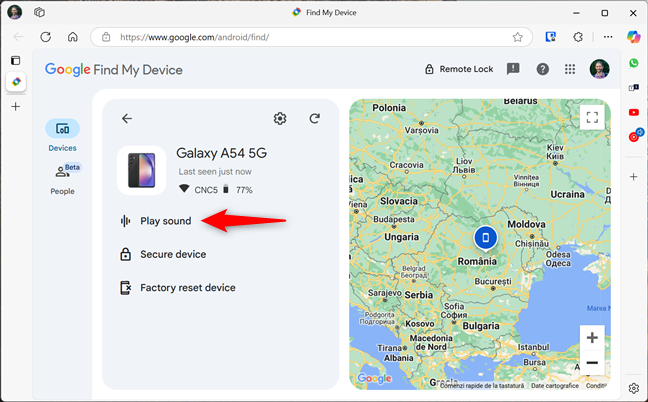
Task: Open WhatsApp in Edge sidebar
Action: pyautogui.click(x=634, y=63)
